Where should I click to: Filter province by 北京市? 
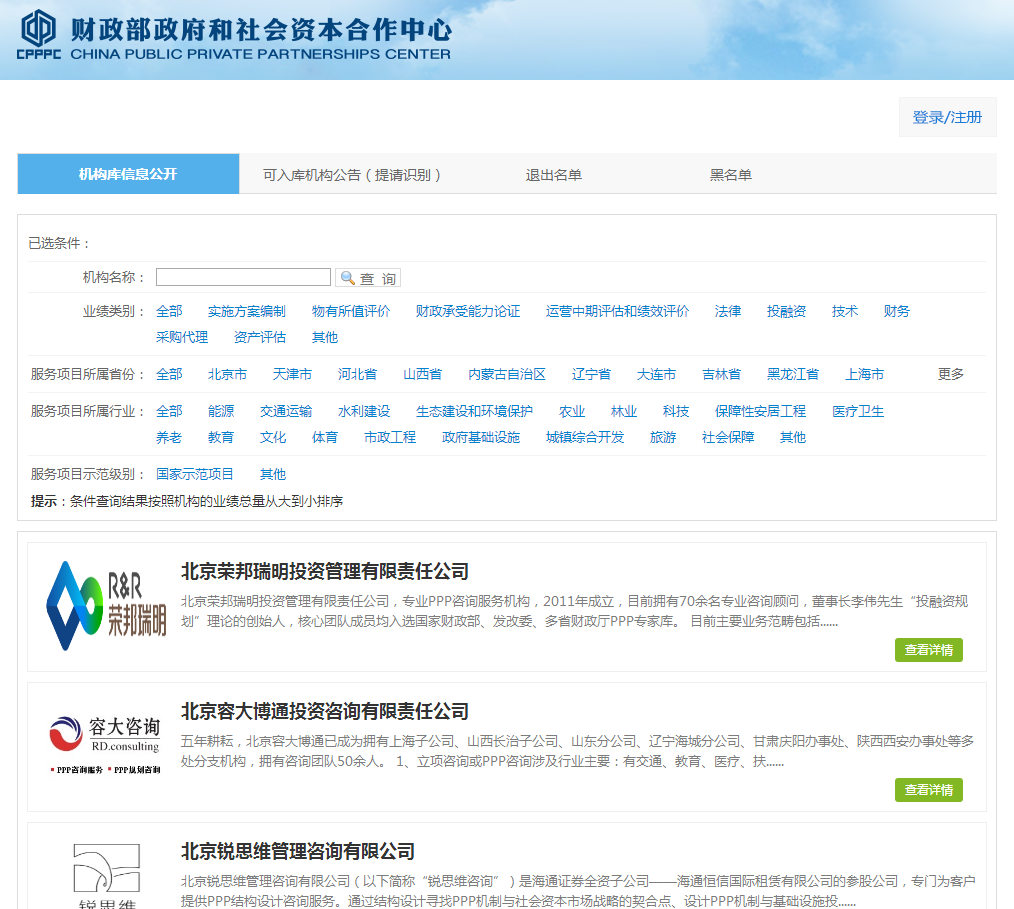(227, 374)
